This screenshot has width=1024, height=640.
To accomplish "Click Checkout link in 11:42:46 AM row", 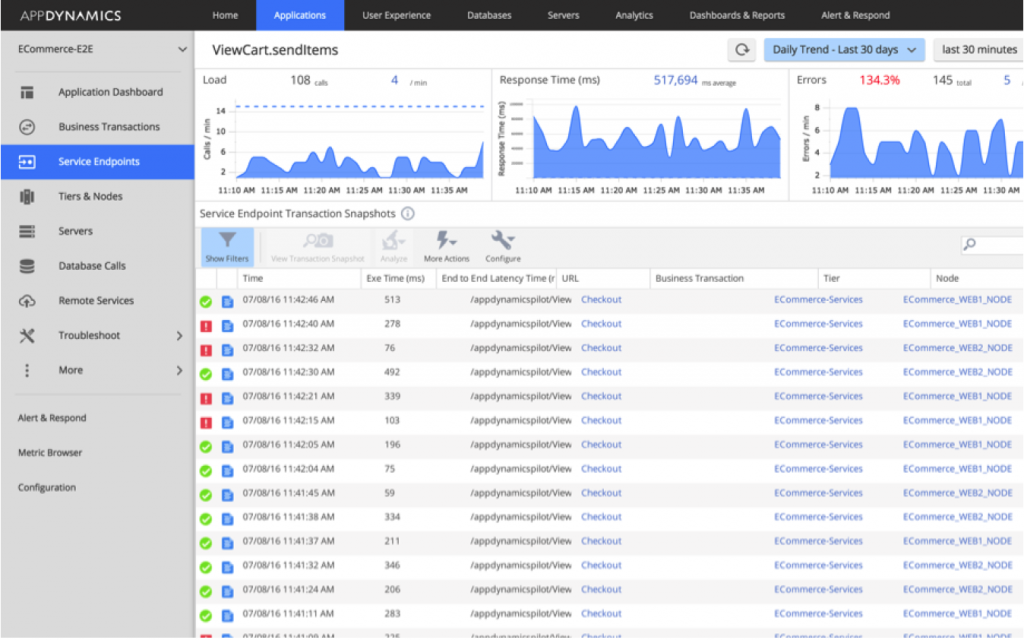I will 601,300.
